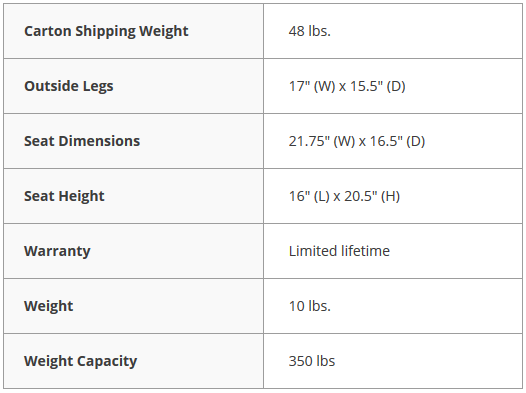Select the Limited lifetime text
This screenshot has width=526, height=393.
pyautogui.click(x=339, y=251)
